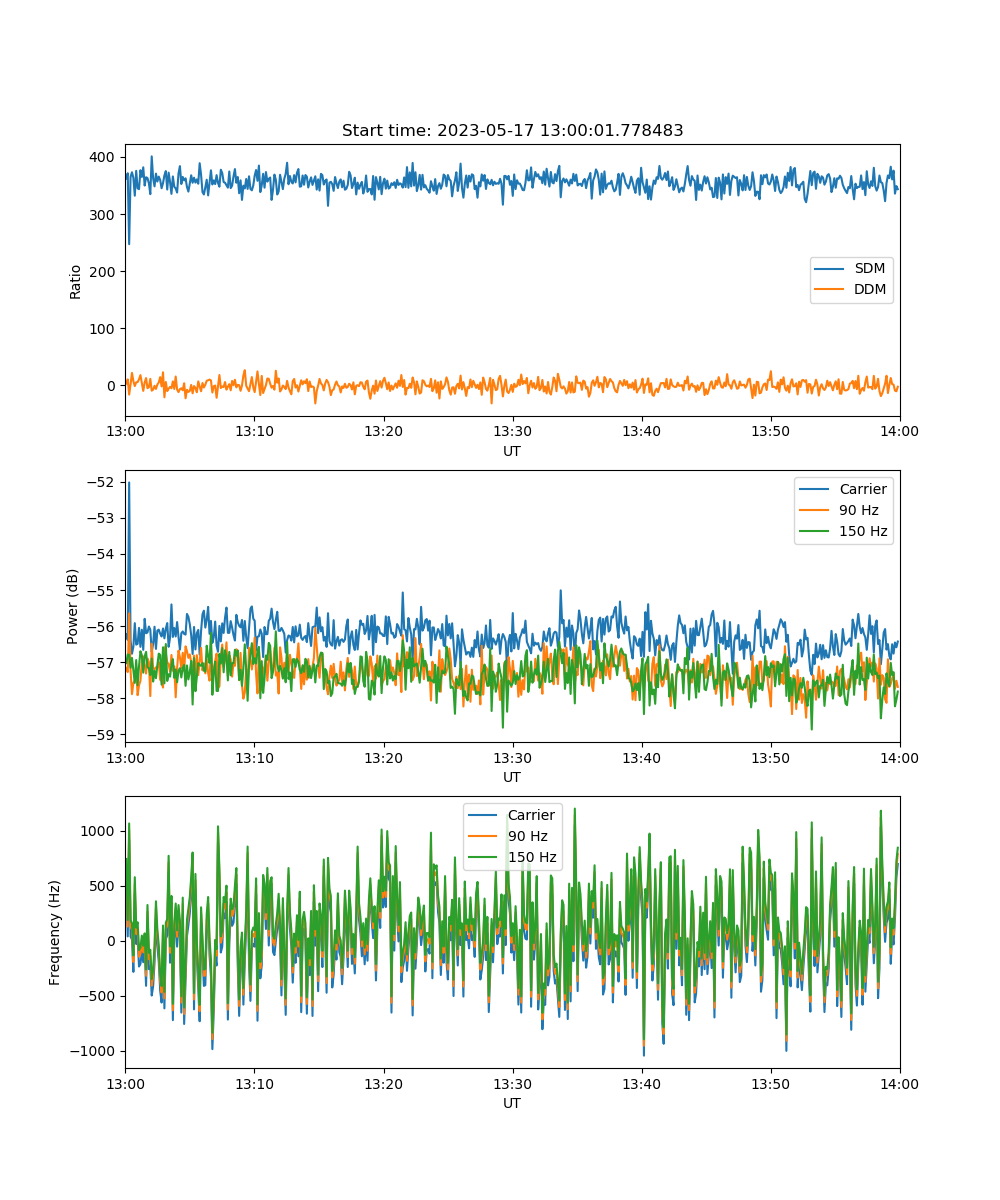
Task: Click 'DDM' in the Ratio plot legend
Action: click(x=870, y=290)
